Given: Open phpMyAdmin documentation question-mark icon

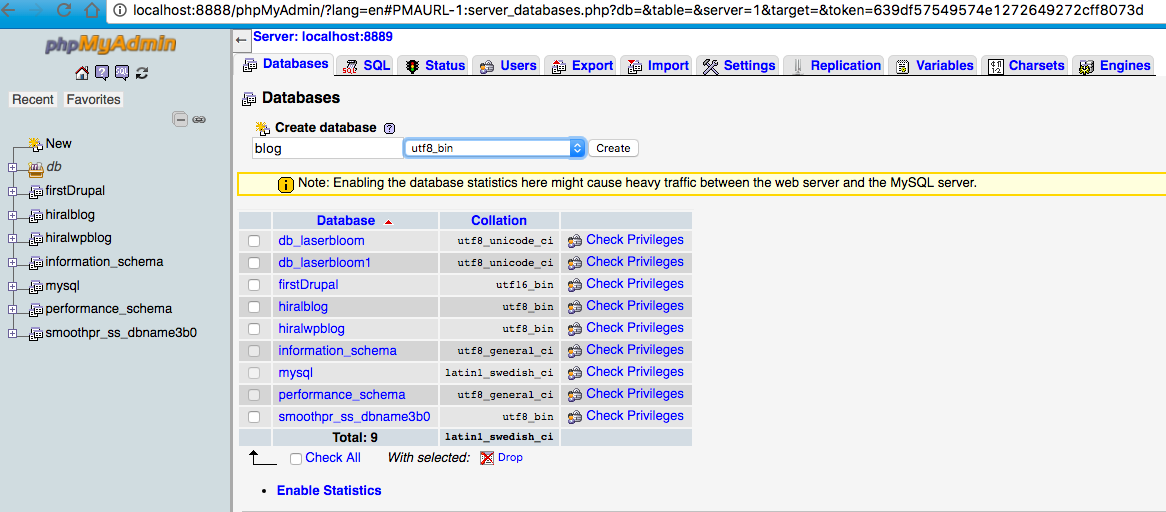Looking at the screenshot, I should [x=103, y=73].
